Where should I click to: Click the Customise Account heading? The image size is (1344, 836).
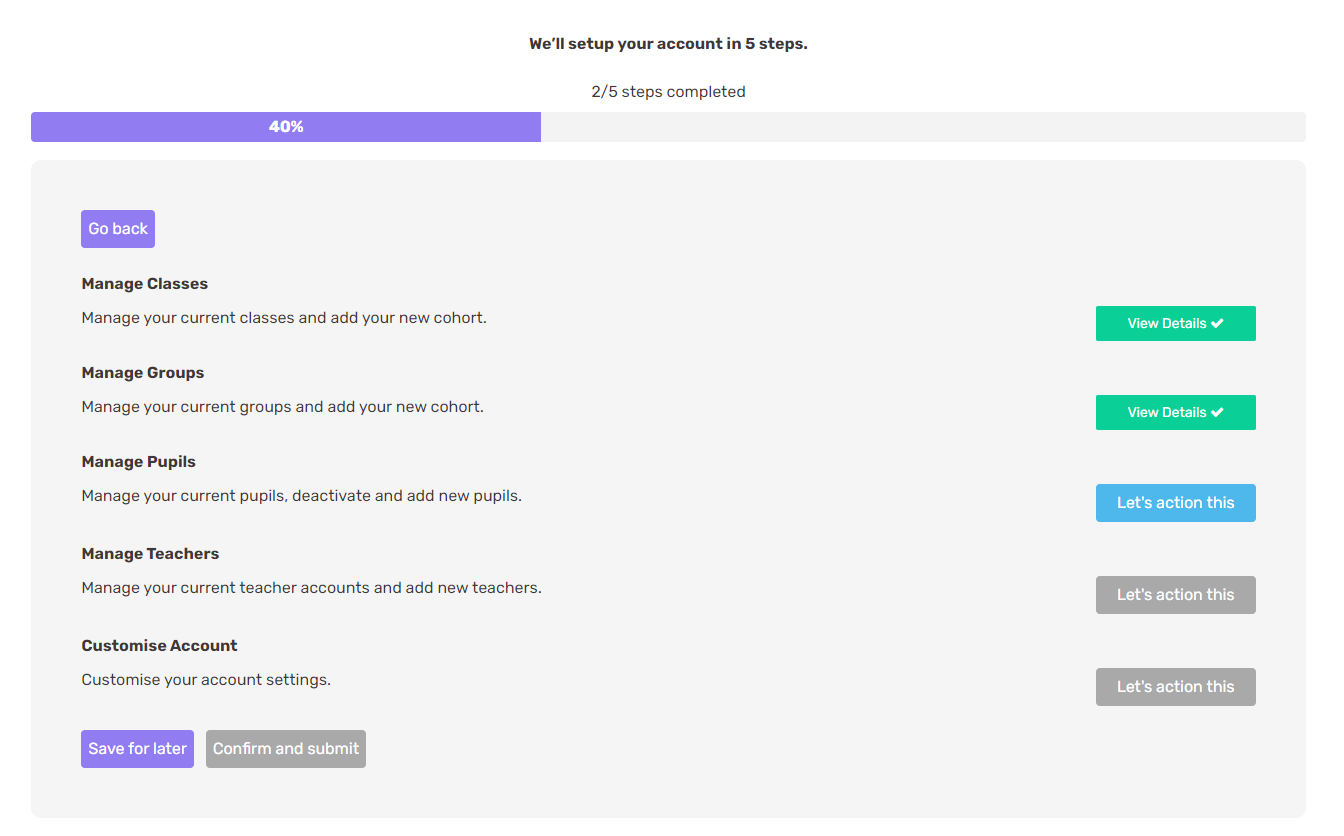tap(160, 646)
